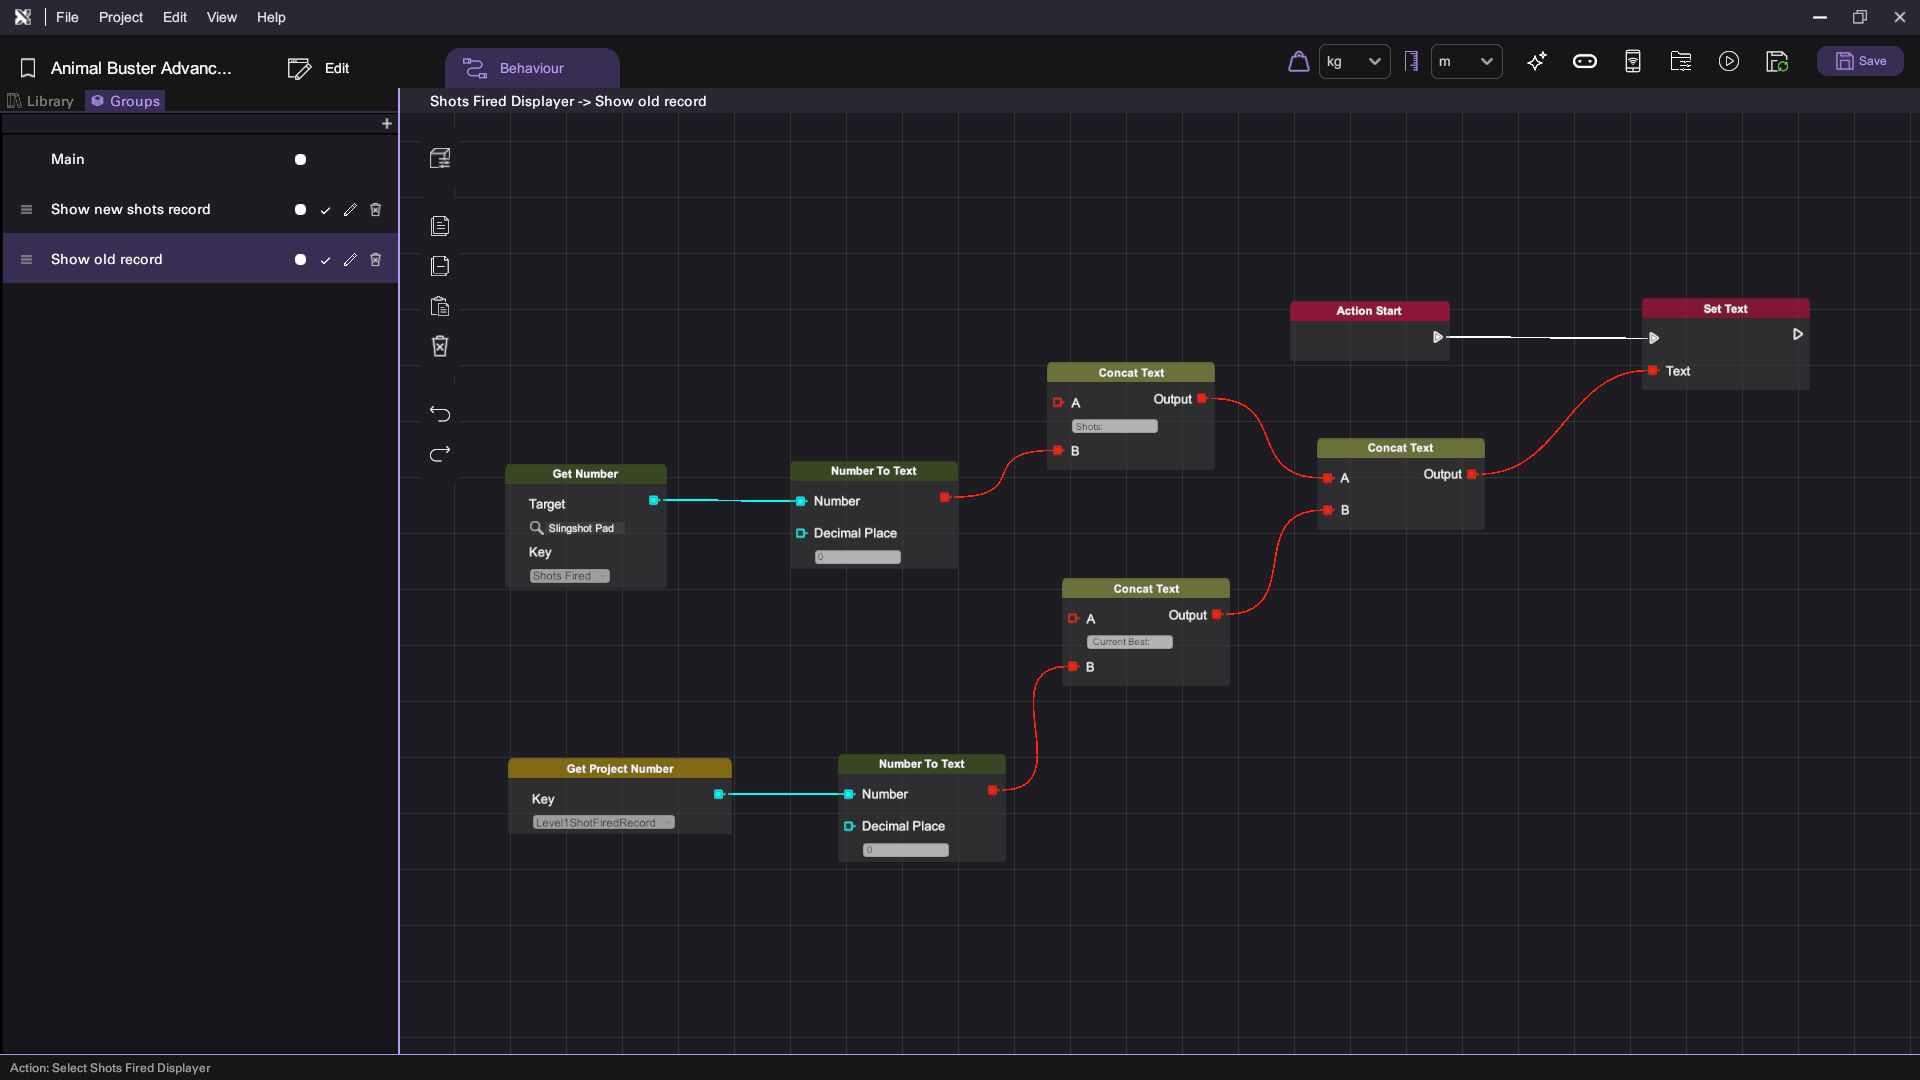Expand the Level1ShotFiredRecord key dropdown
Screen dimensions: 1920x1080
(x=604, y=823)
